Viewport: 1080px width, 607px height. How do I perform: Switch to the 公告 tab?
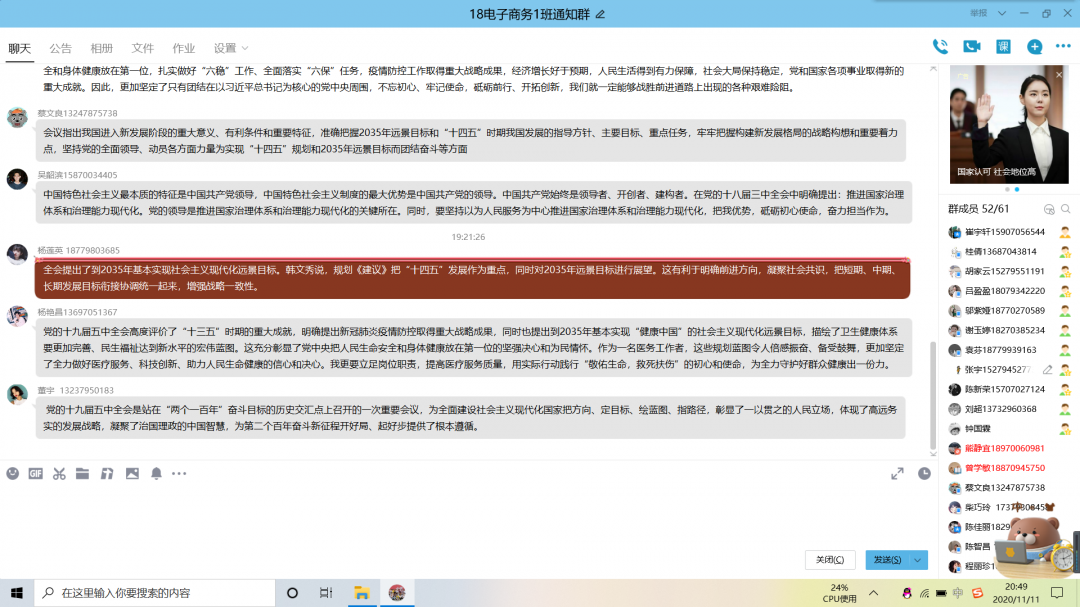[x=60, y=48]
